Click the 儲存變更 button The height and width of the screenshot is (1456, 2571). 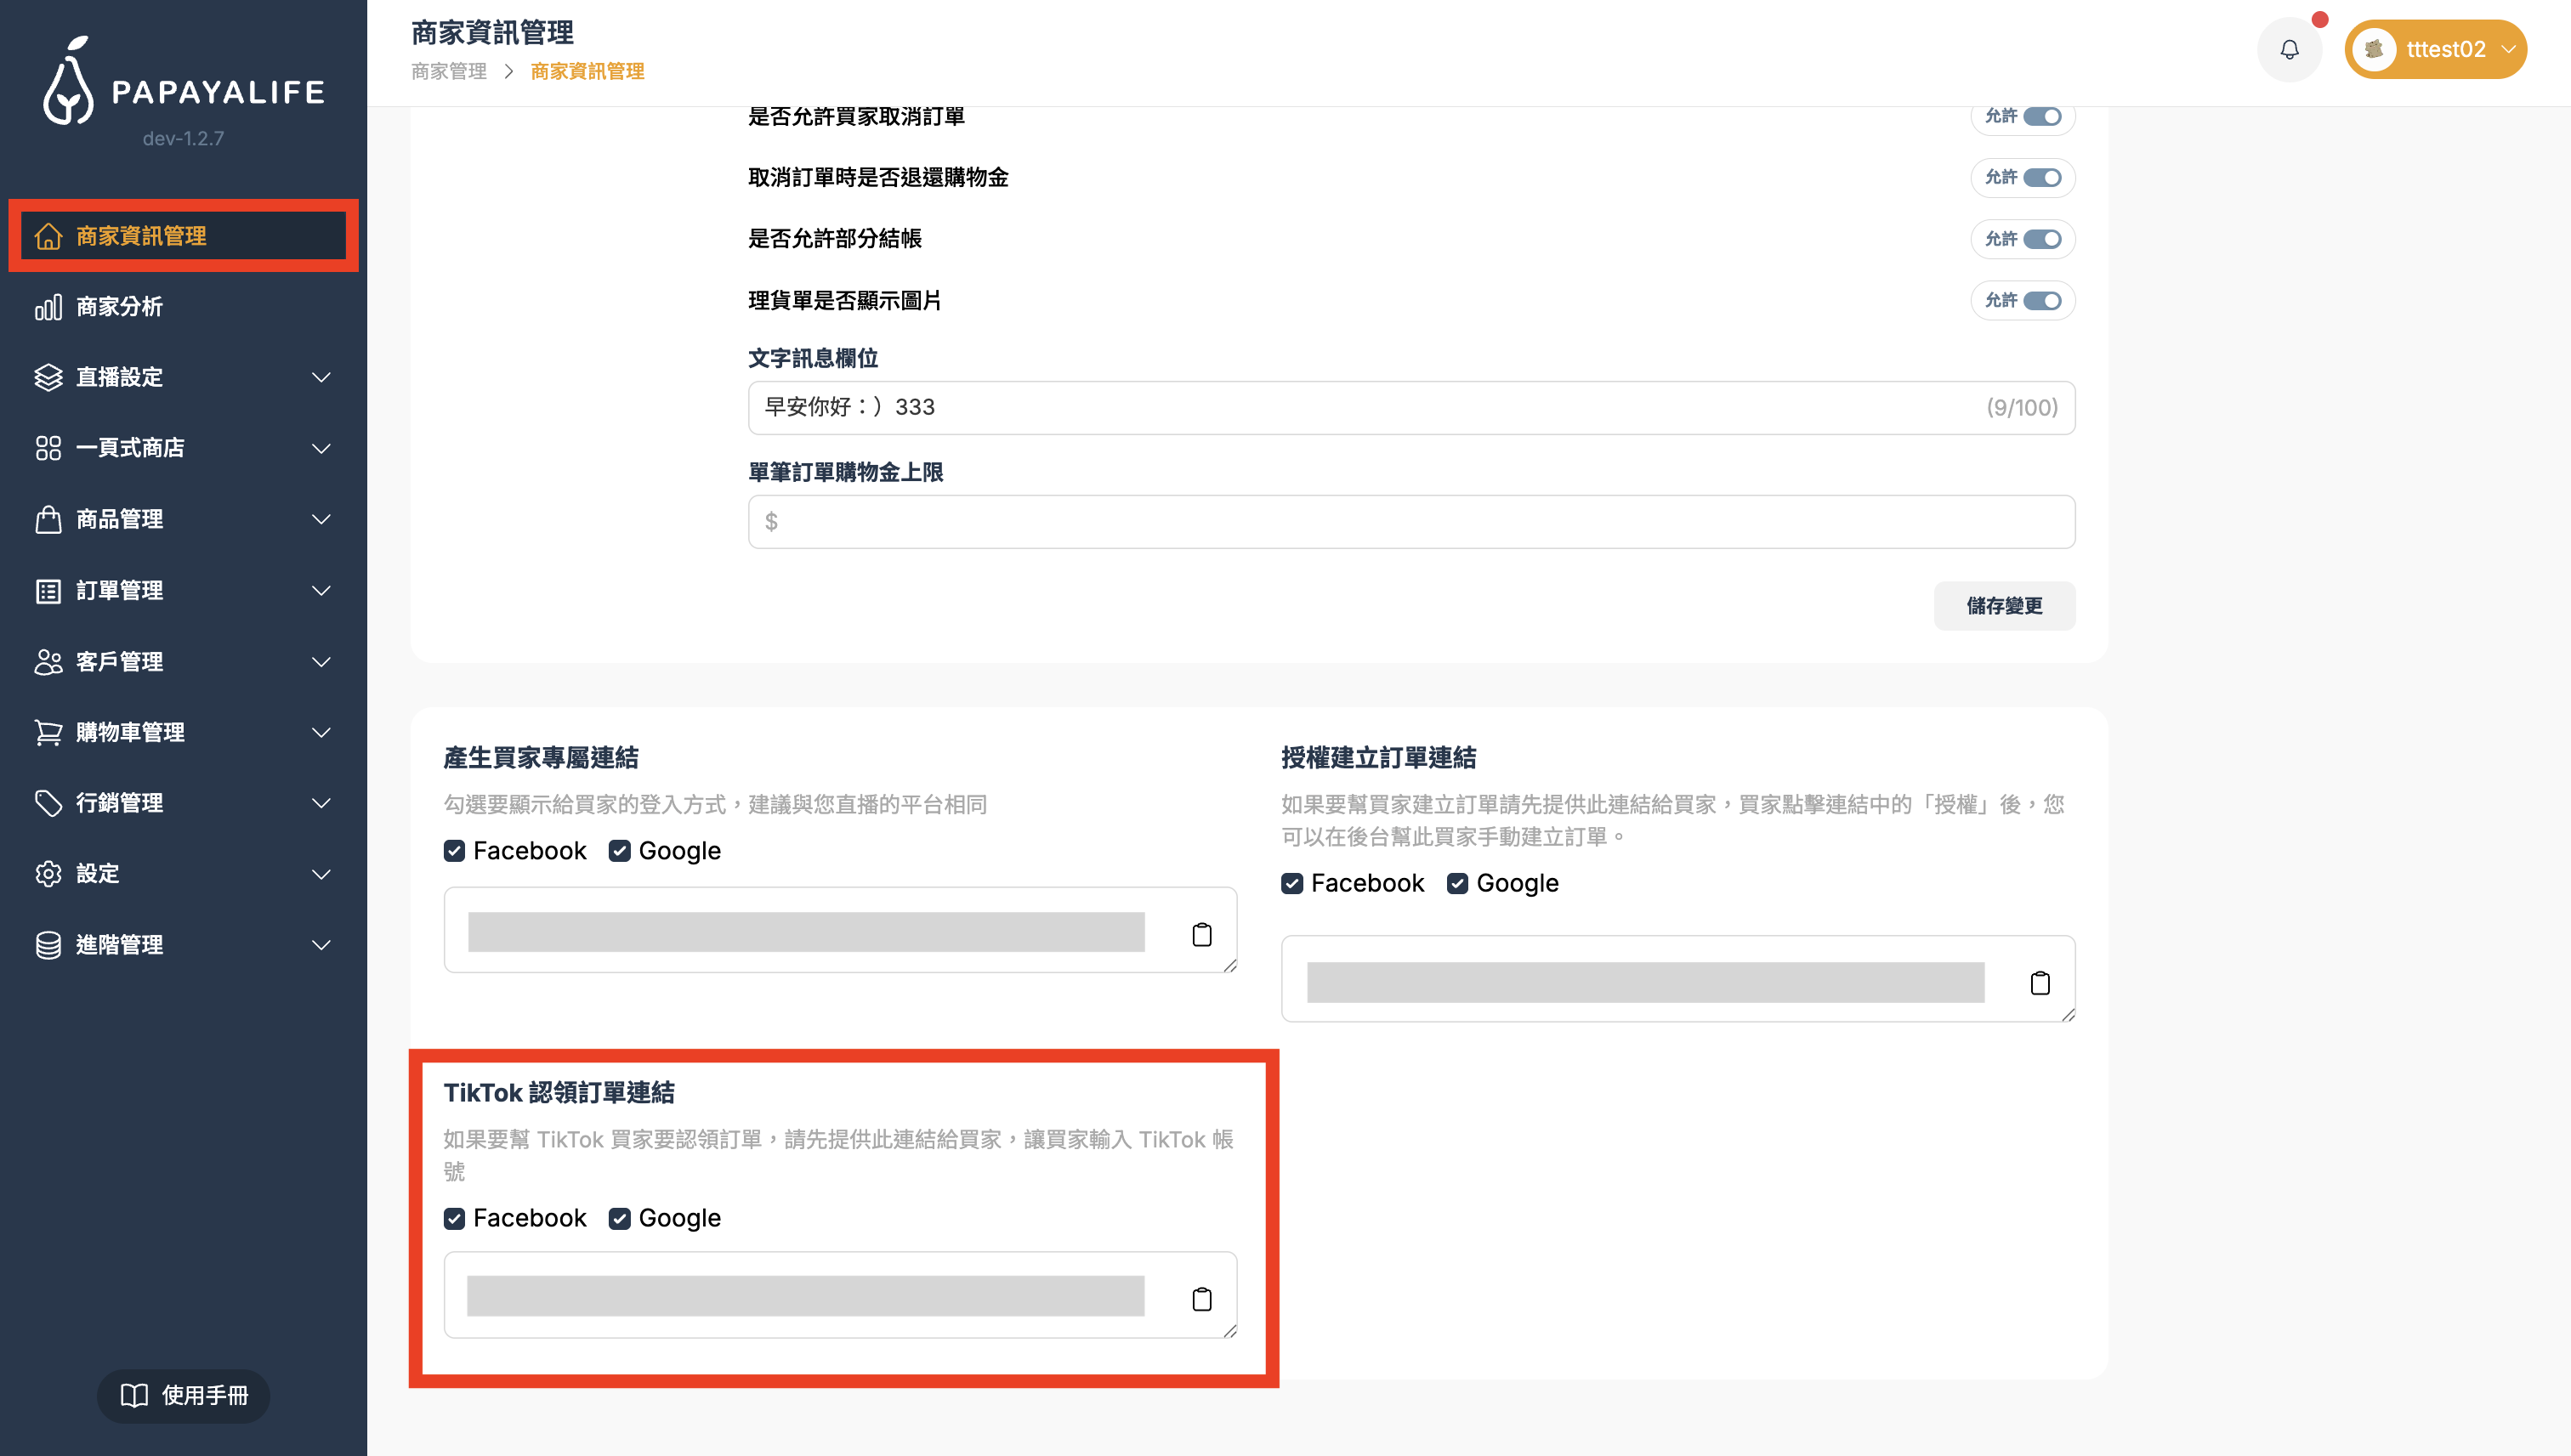tap(2004, 606)
